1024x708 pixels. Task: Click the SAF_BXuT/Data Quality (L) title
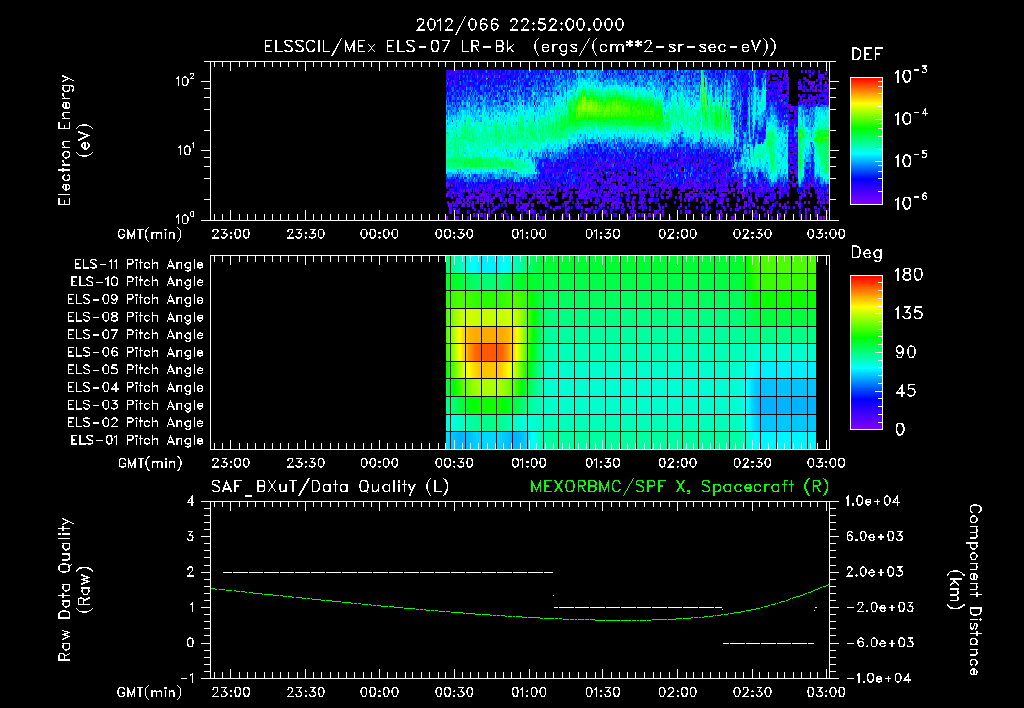pyautogui.click(x=330, y=487)
